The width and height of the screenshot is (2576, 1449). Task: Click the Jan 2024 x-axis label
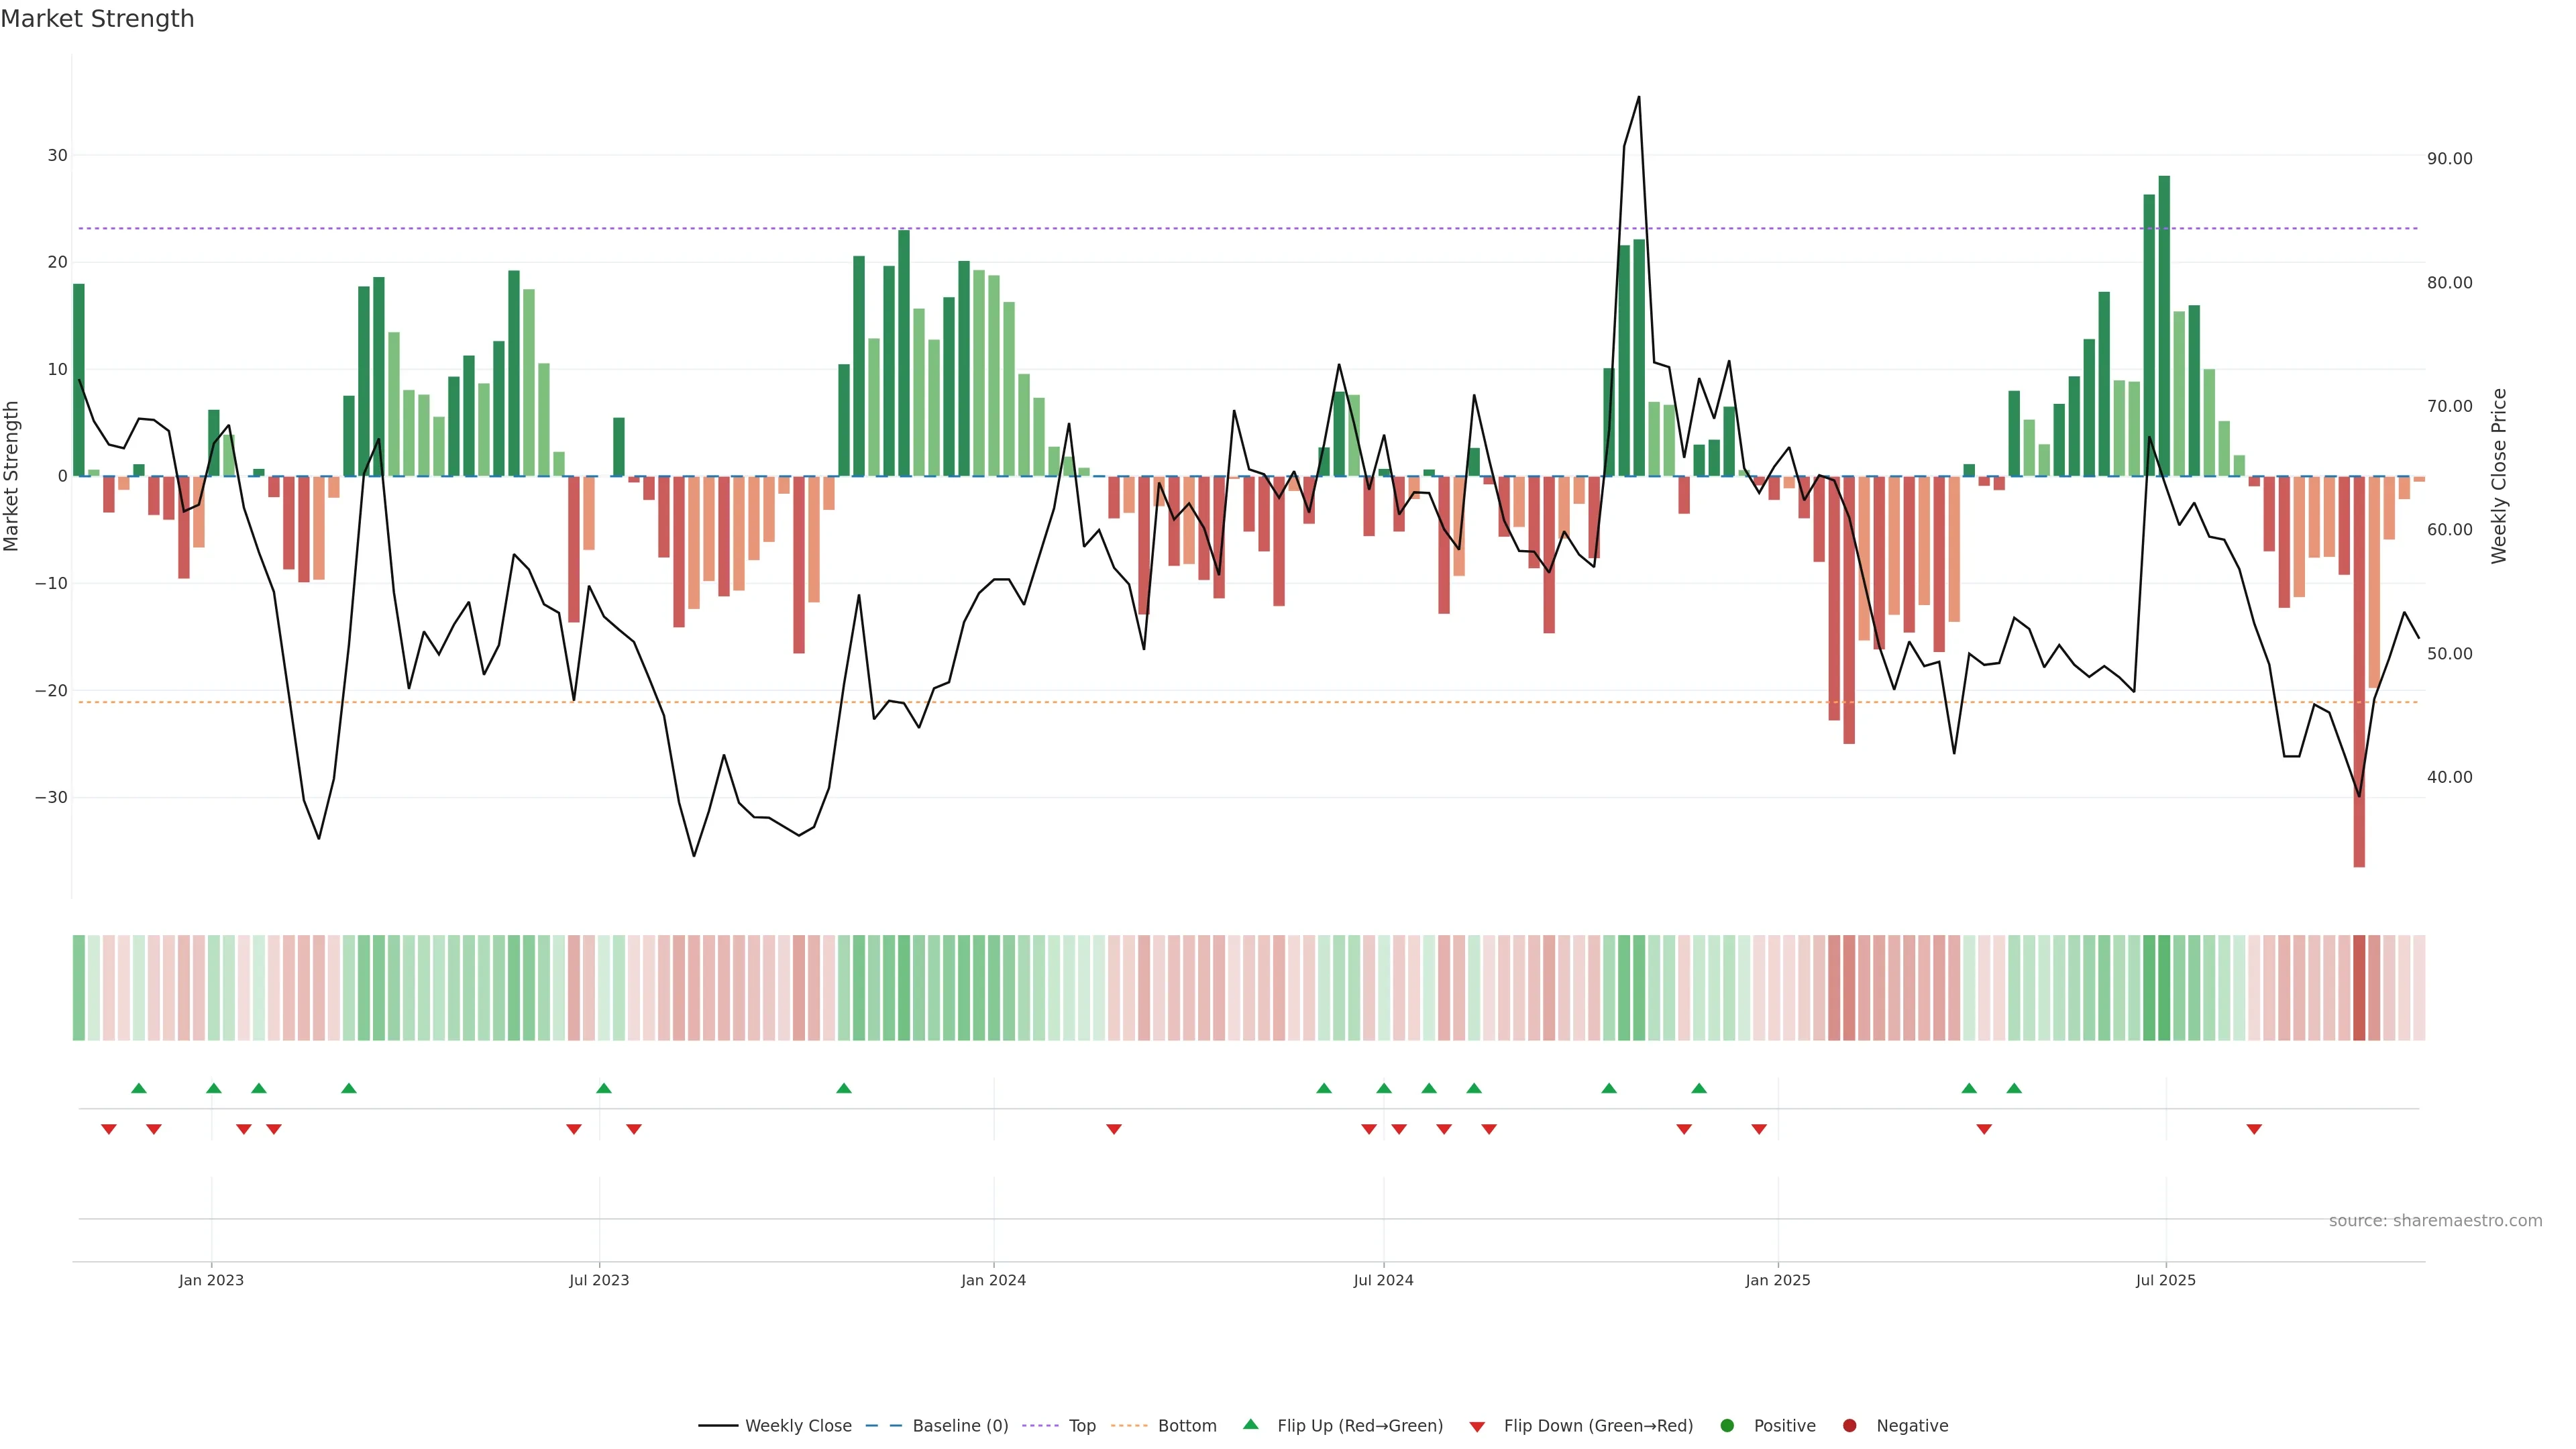(x=993, y=1280)
